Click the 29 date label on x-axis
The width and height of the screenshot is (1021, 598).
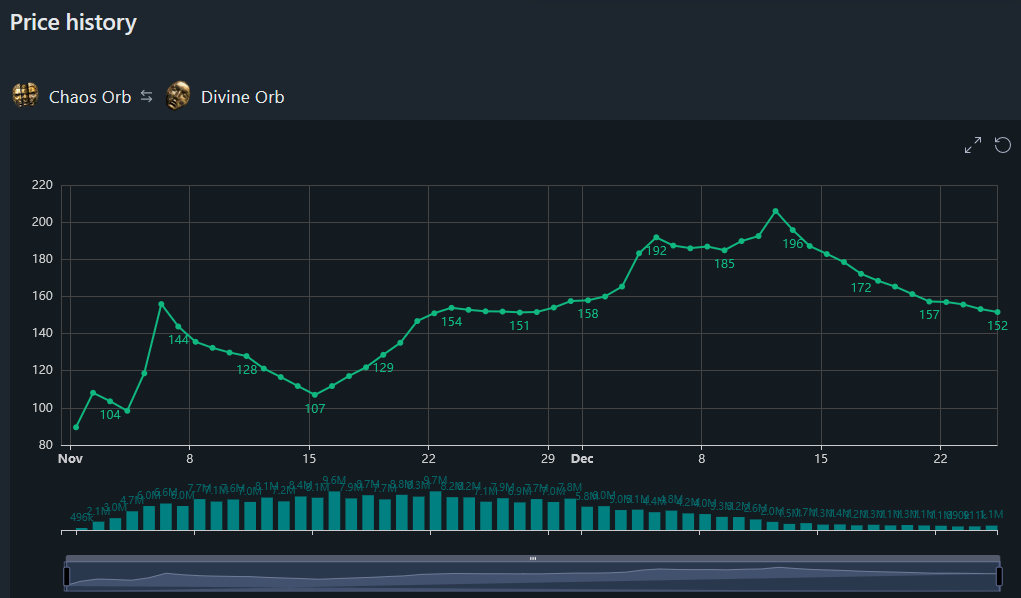click(x=548, y=459)
